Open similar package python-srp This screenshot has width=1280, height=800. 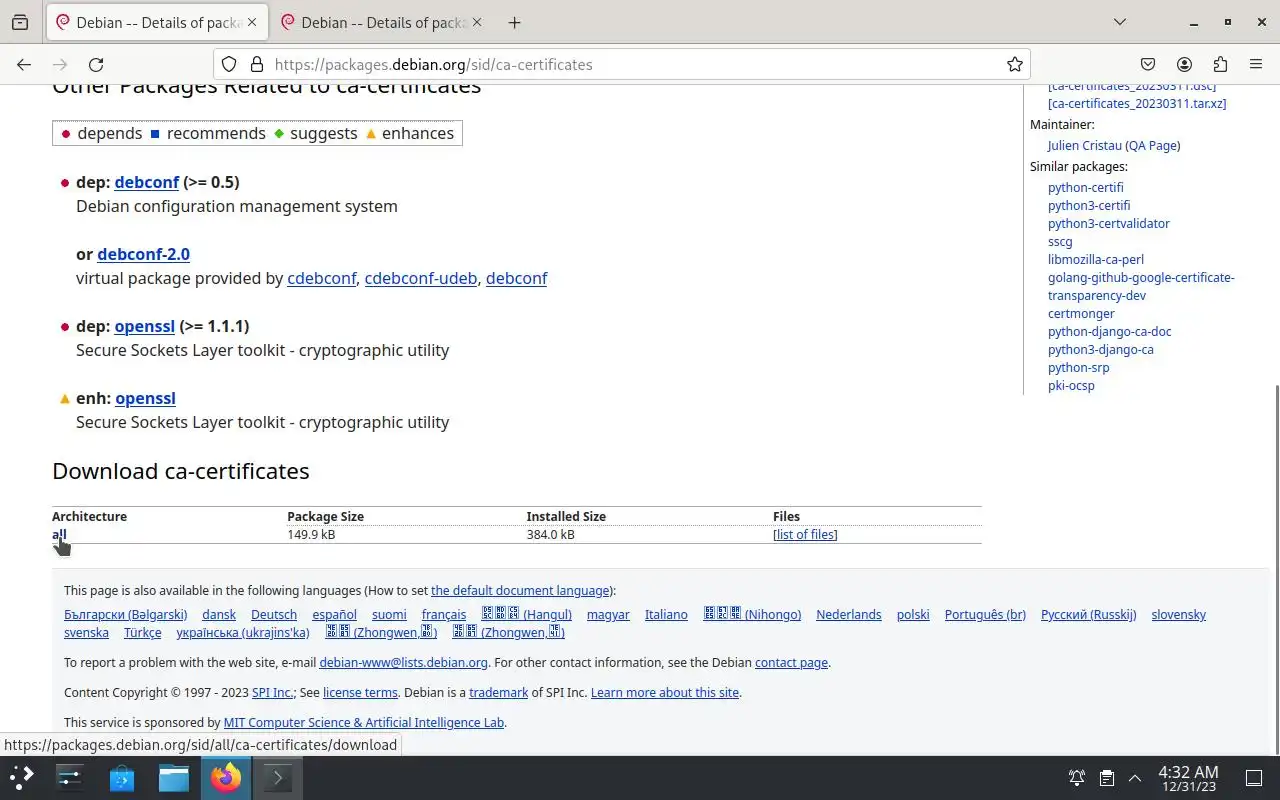(x=1078, y=367)
